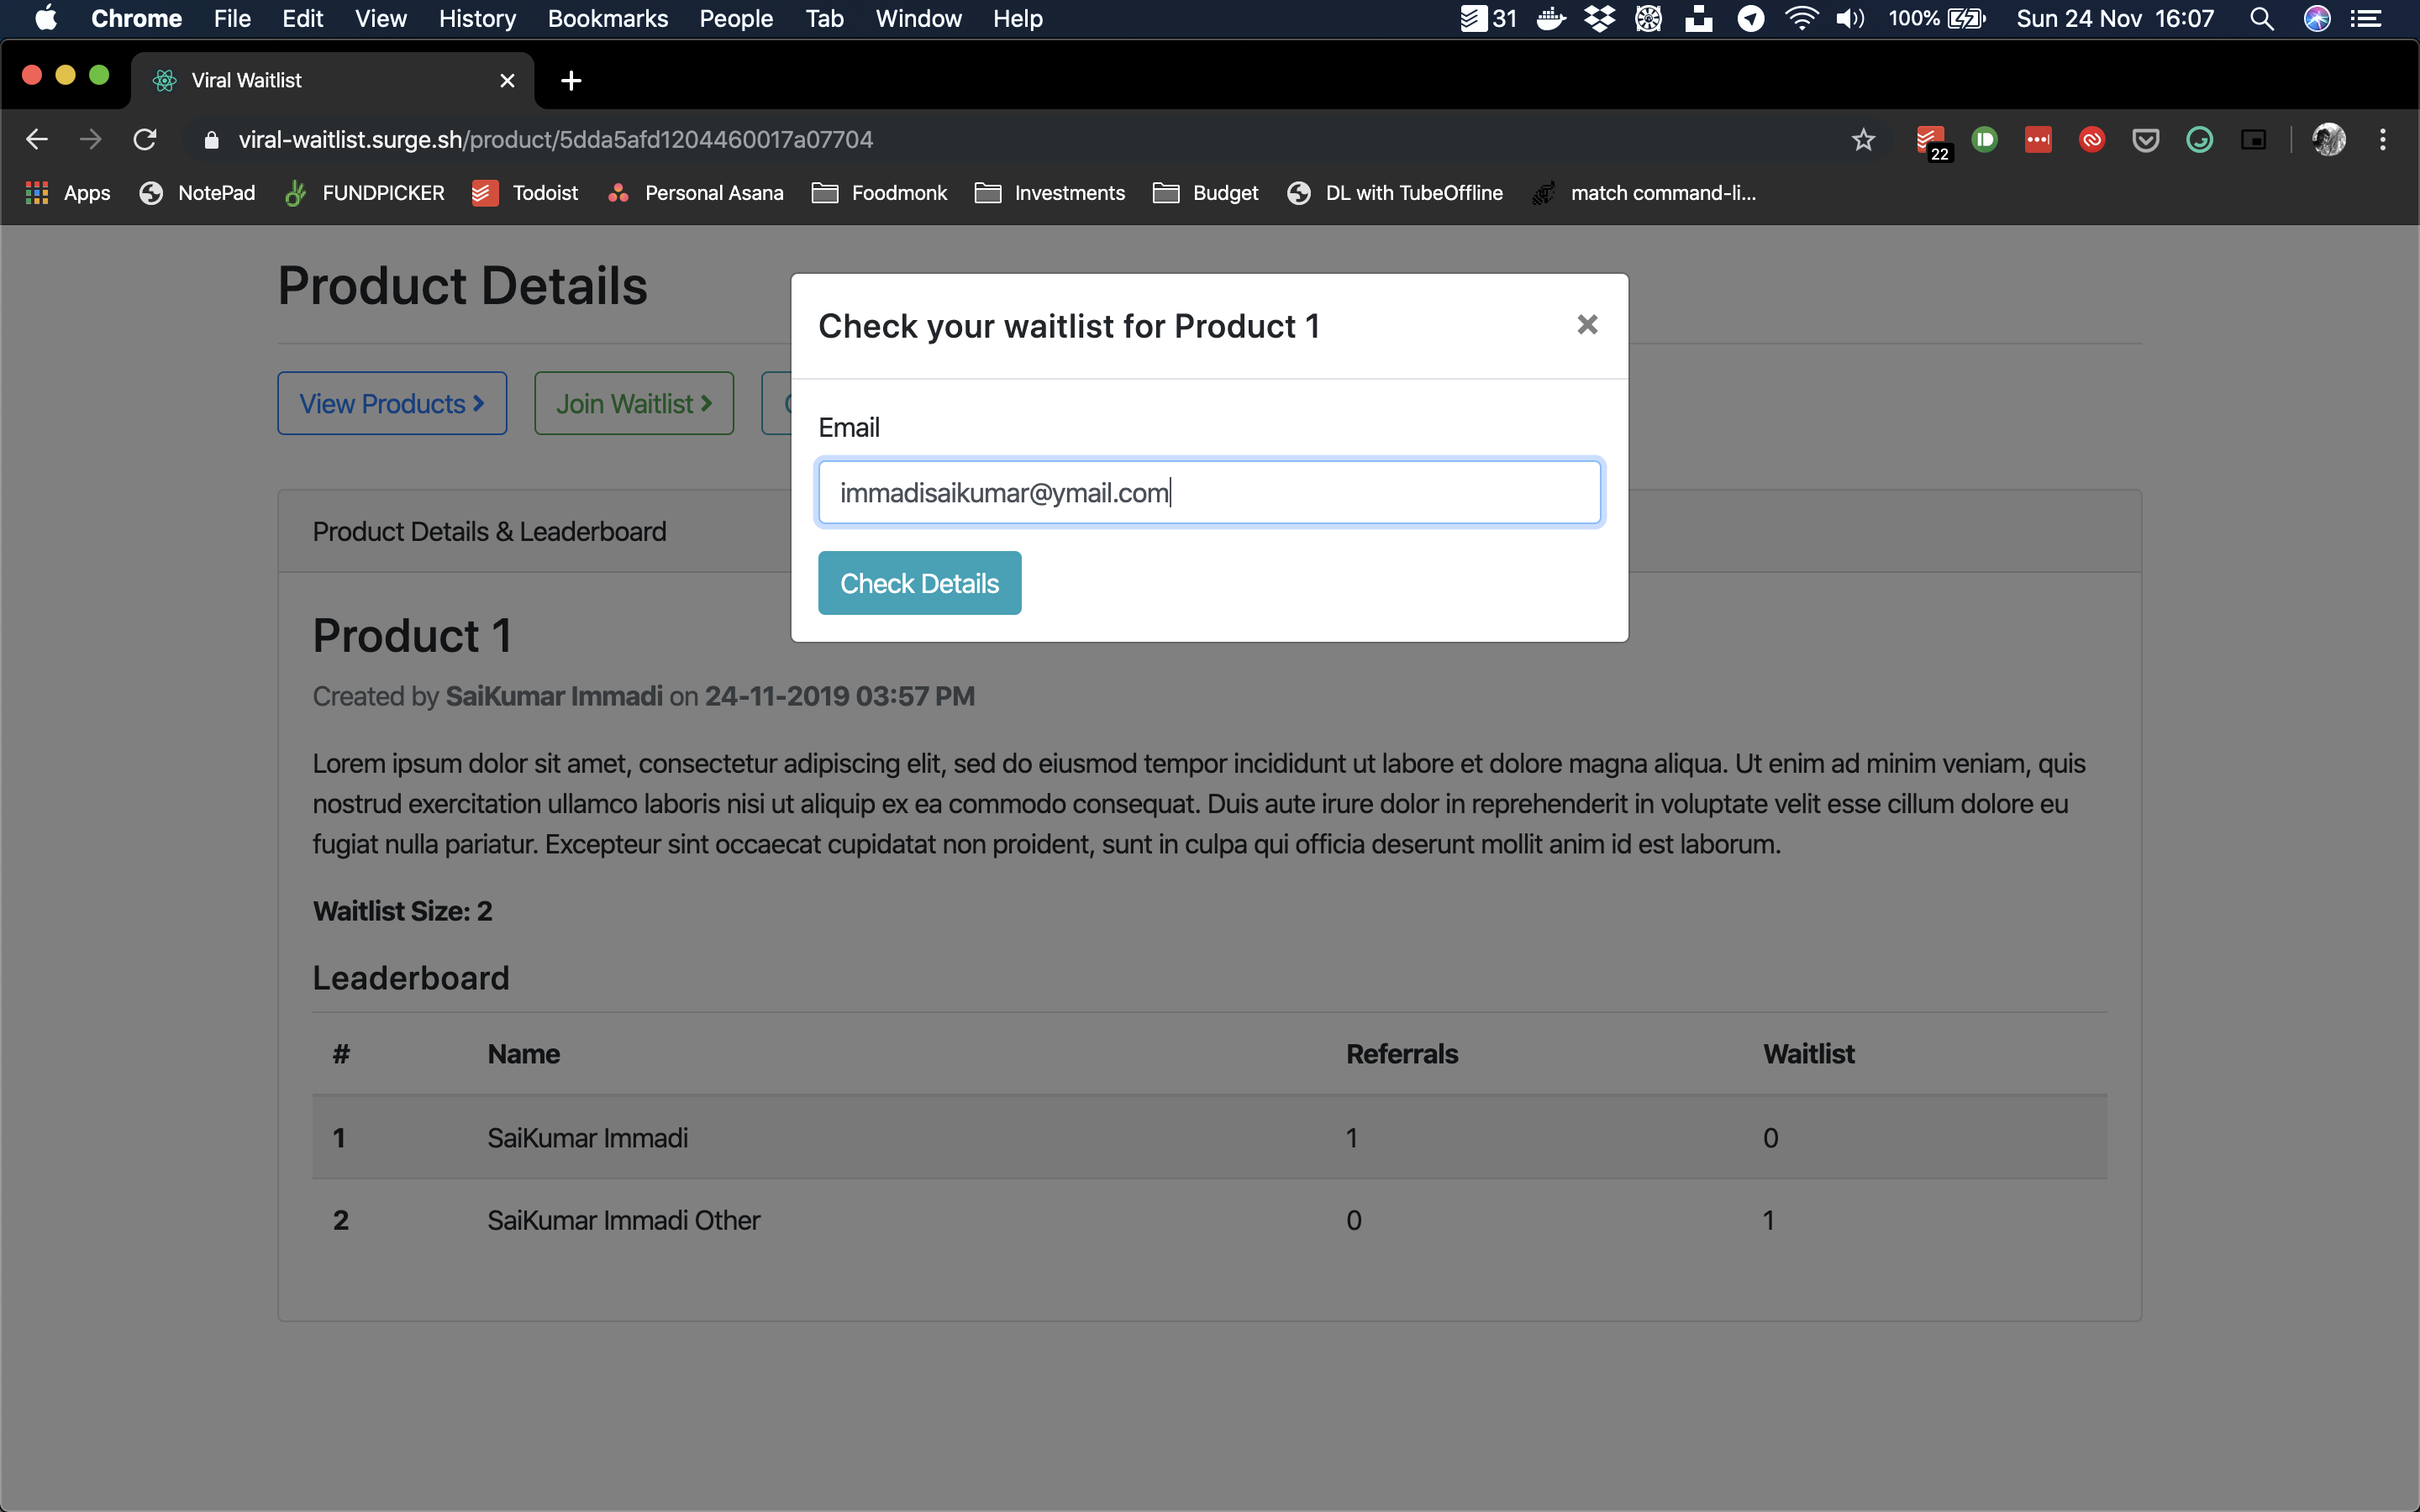This screenshot has width=2420, height=1512.
Task: Open a new browser tab
Action: click(x=571, y=81)
